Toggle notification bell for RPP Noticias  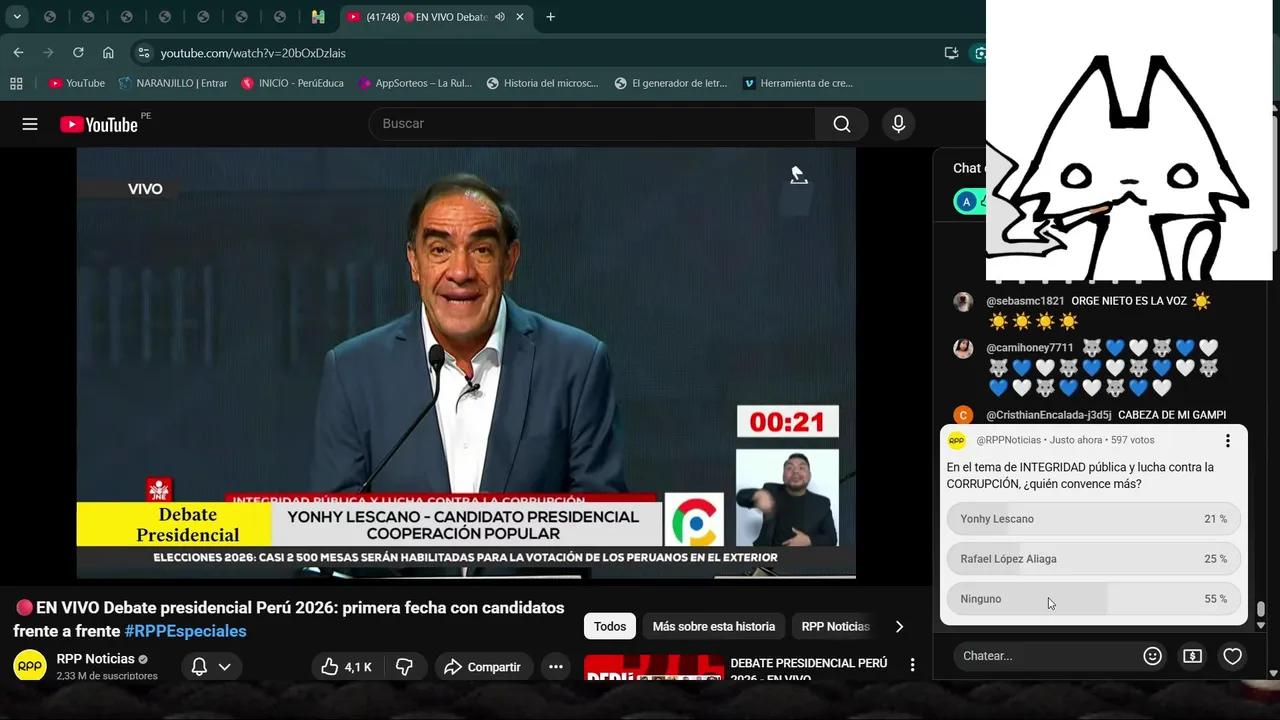pos(199,667)
